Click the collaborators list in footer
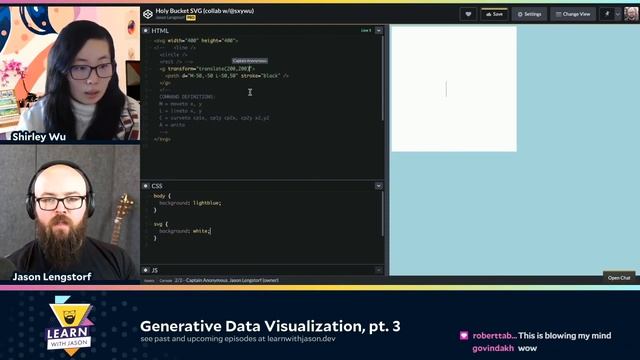Screen dimensions: 640x360 tap(227, 280)
